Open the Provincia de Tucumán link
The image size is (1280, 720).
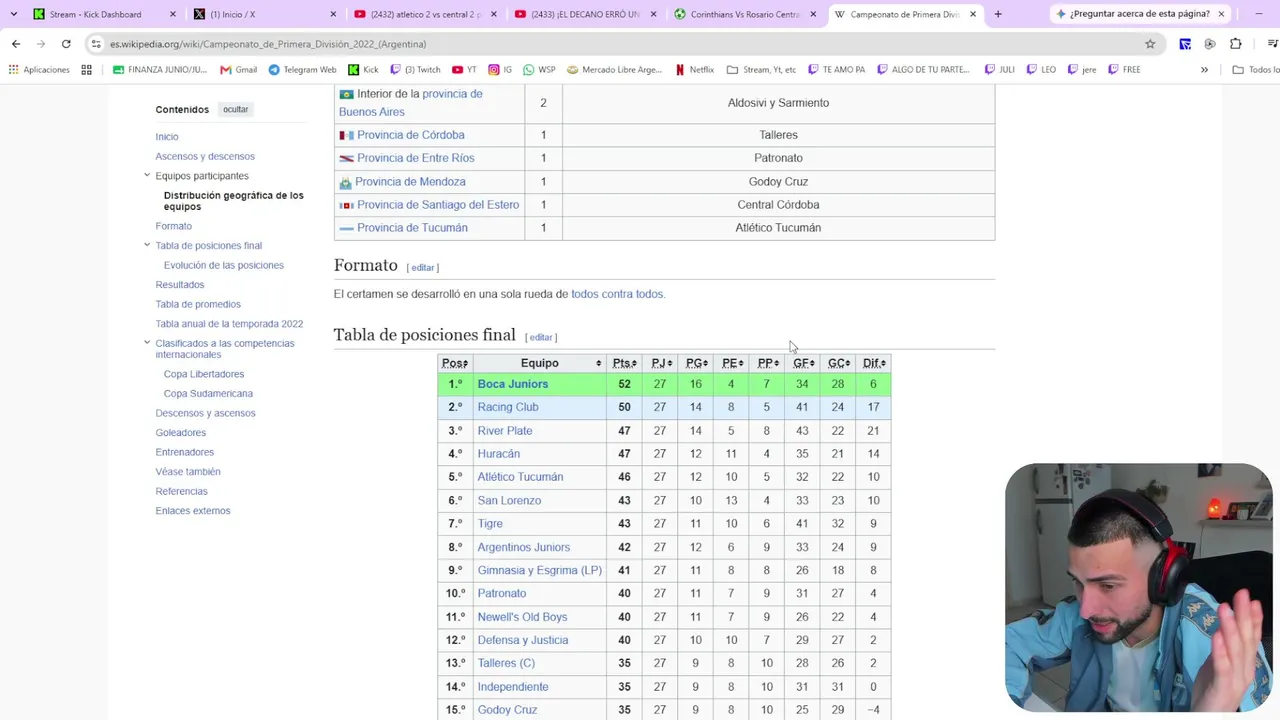click(x=412, y=228)
